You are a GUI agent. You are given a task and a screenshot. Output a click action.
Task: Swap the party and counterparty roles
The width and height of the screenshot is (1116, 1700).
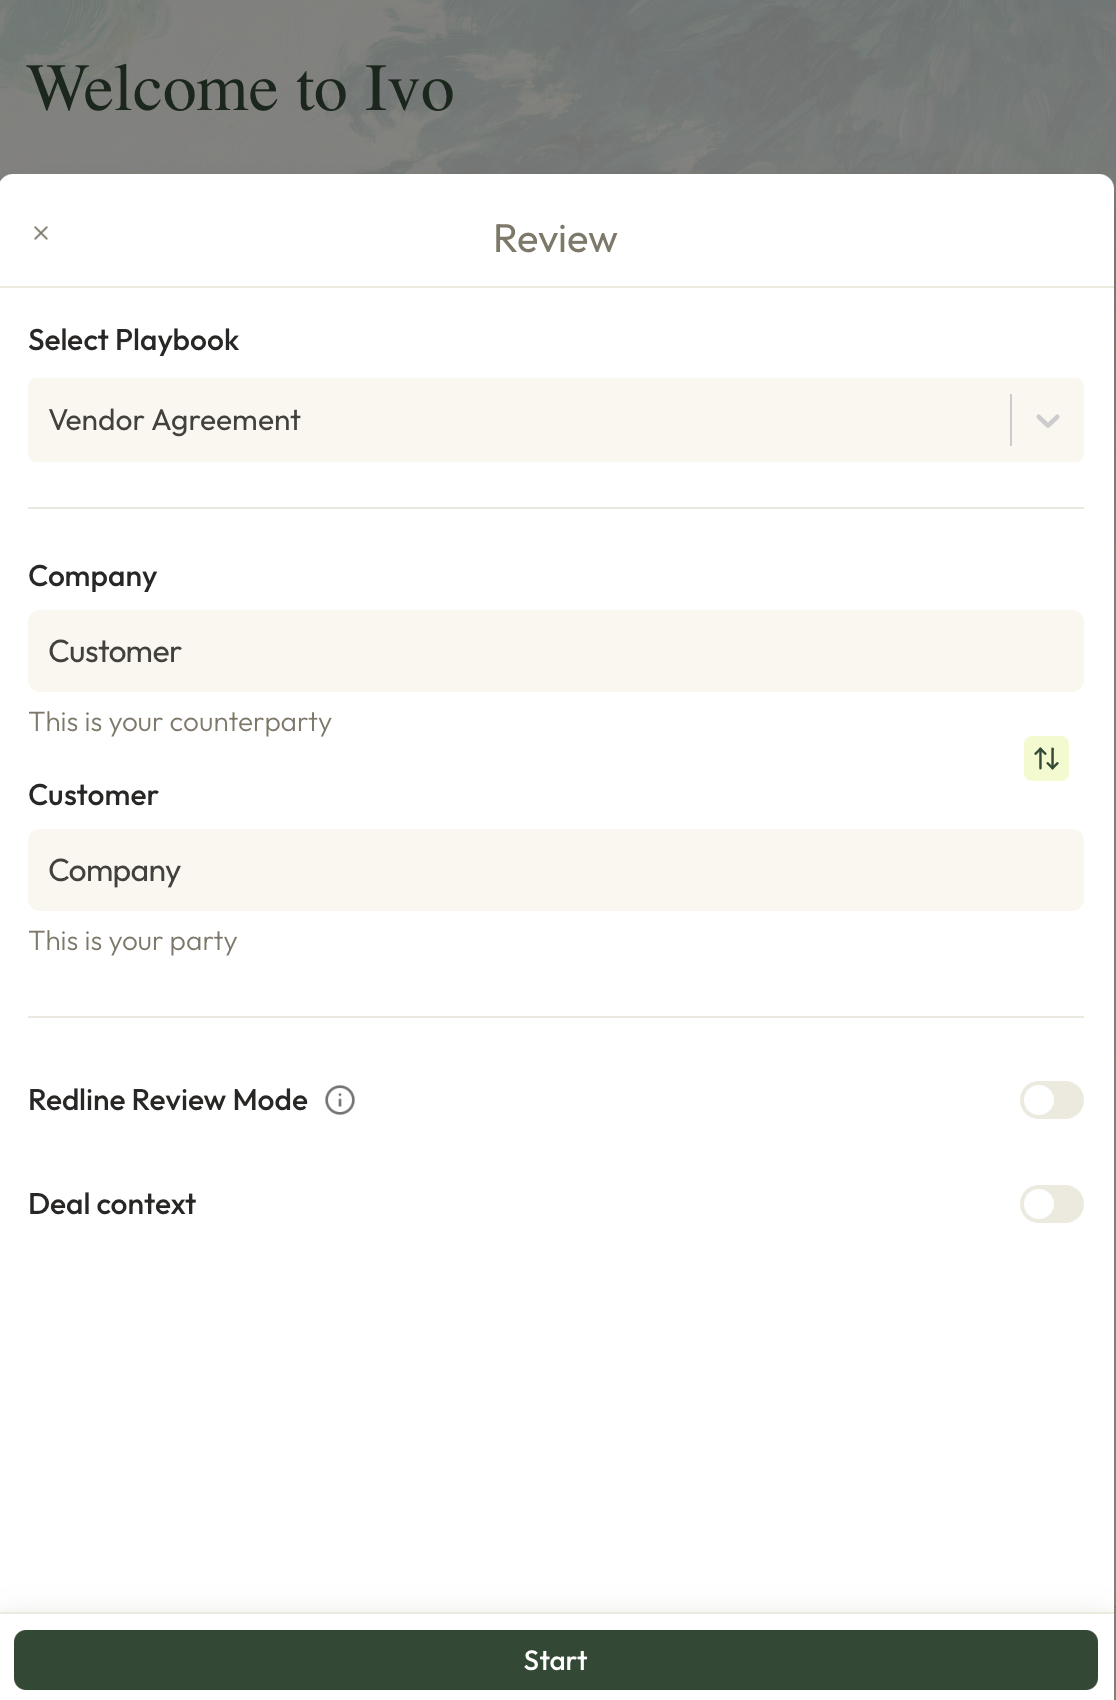point(1046,758)
